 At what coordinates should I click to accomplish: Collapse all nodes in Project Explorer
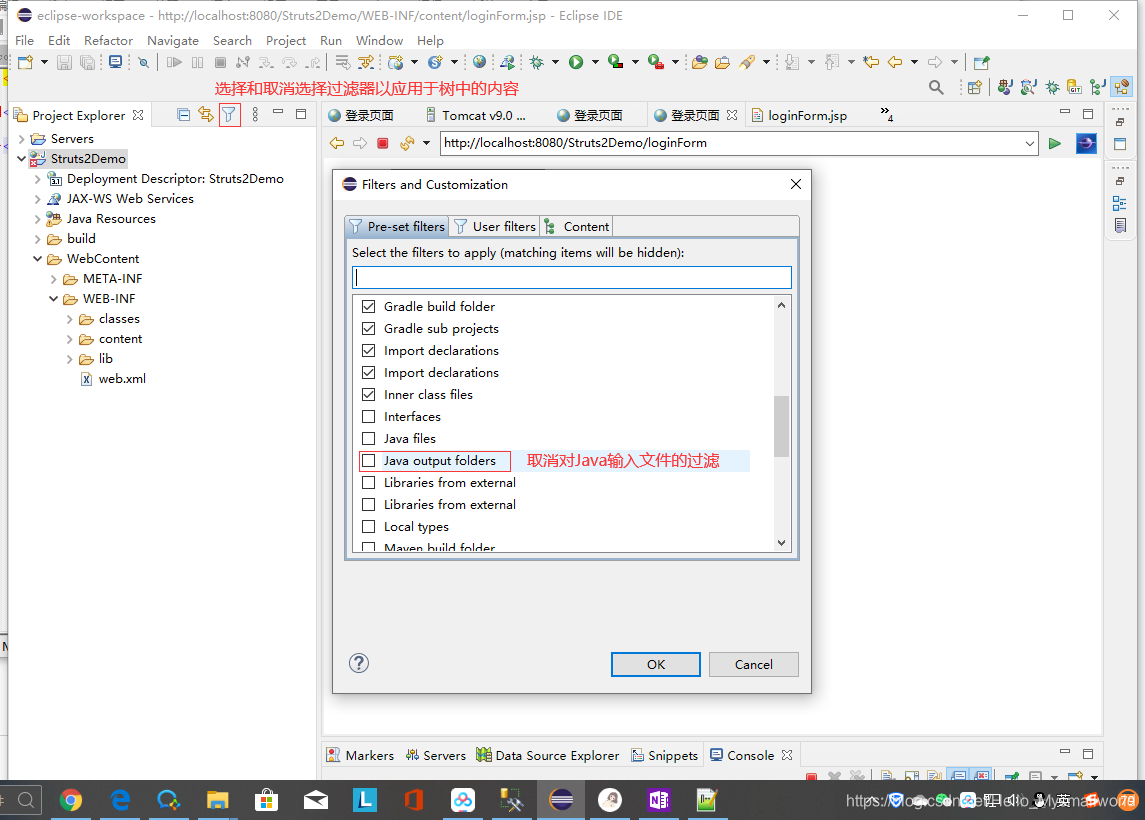pyautogui.click(x=182, y=114)
